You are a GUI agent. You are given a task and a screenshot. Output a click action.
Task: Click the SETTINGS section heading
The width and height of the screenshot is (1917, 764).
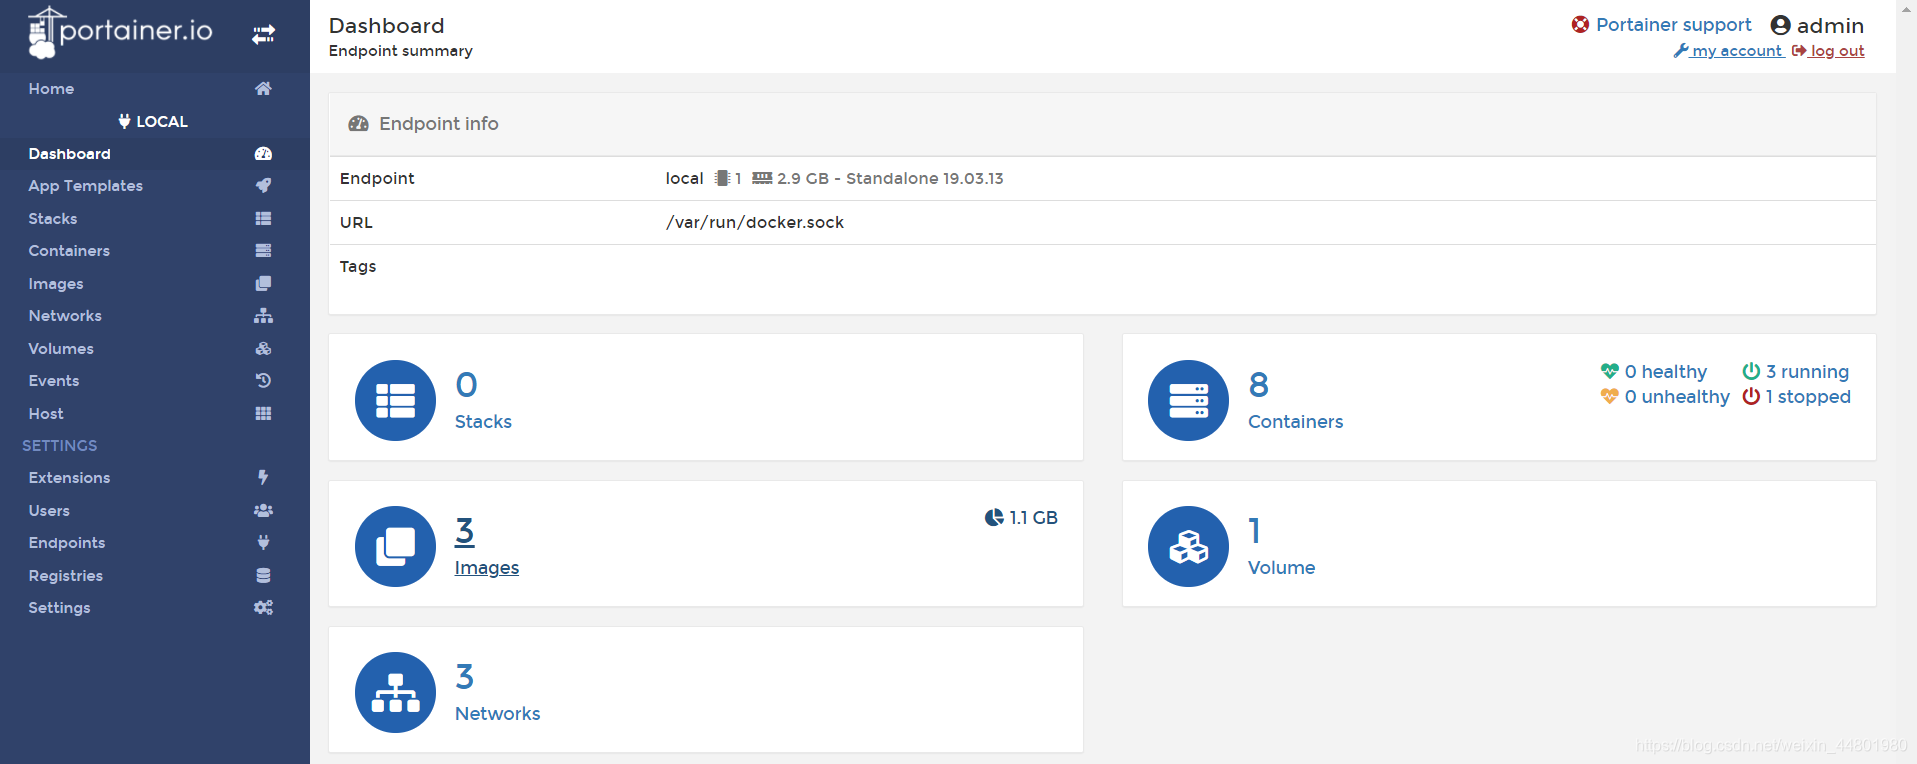pyautogui.click(x=60, y=446)
